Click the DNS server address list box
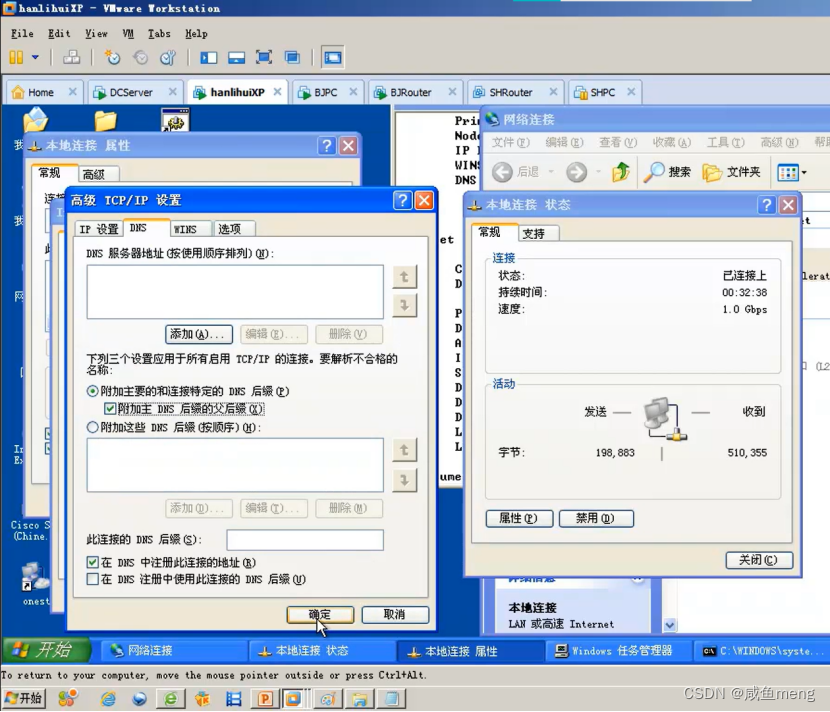Image resolution: width=830 pixels, height=712 pixels. tap(235, 292)
